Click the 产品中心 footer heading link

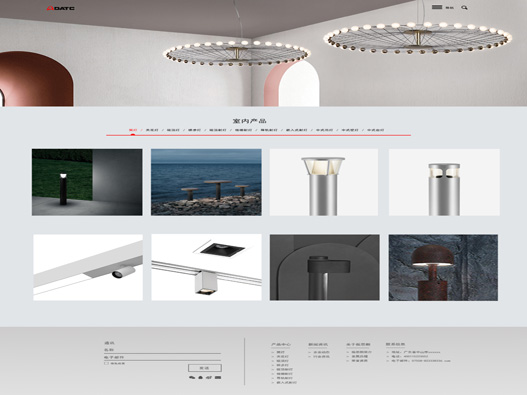point(281,345)
